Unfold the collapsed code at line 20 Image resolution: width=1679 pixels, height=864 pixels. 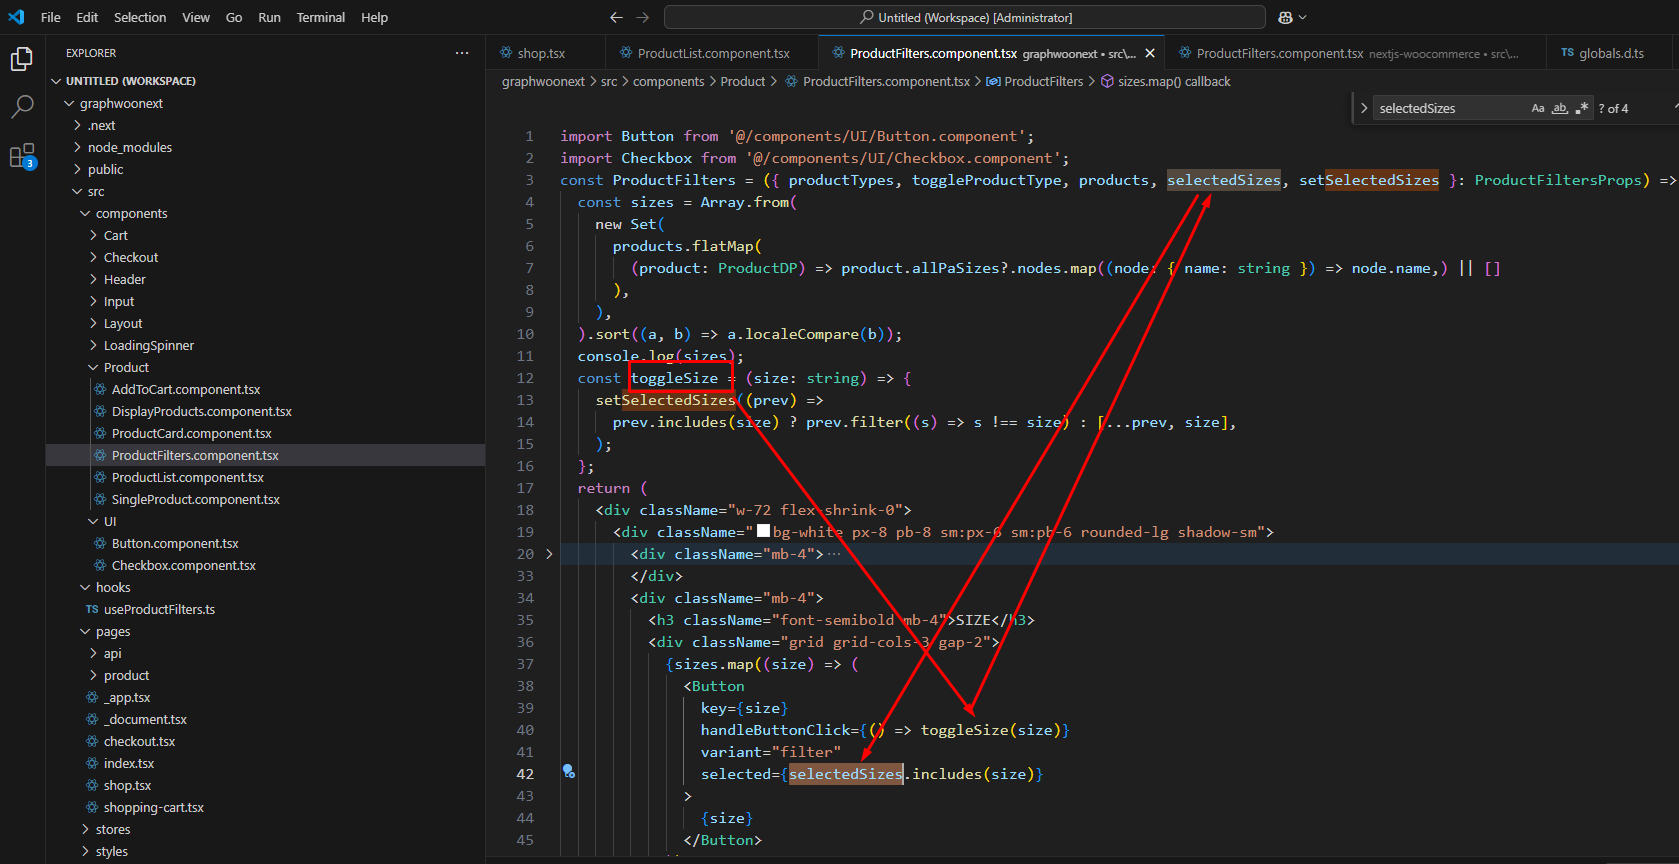[x=549, y=554]
